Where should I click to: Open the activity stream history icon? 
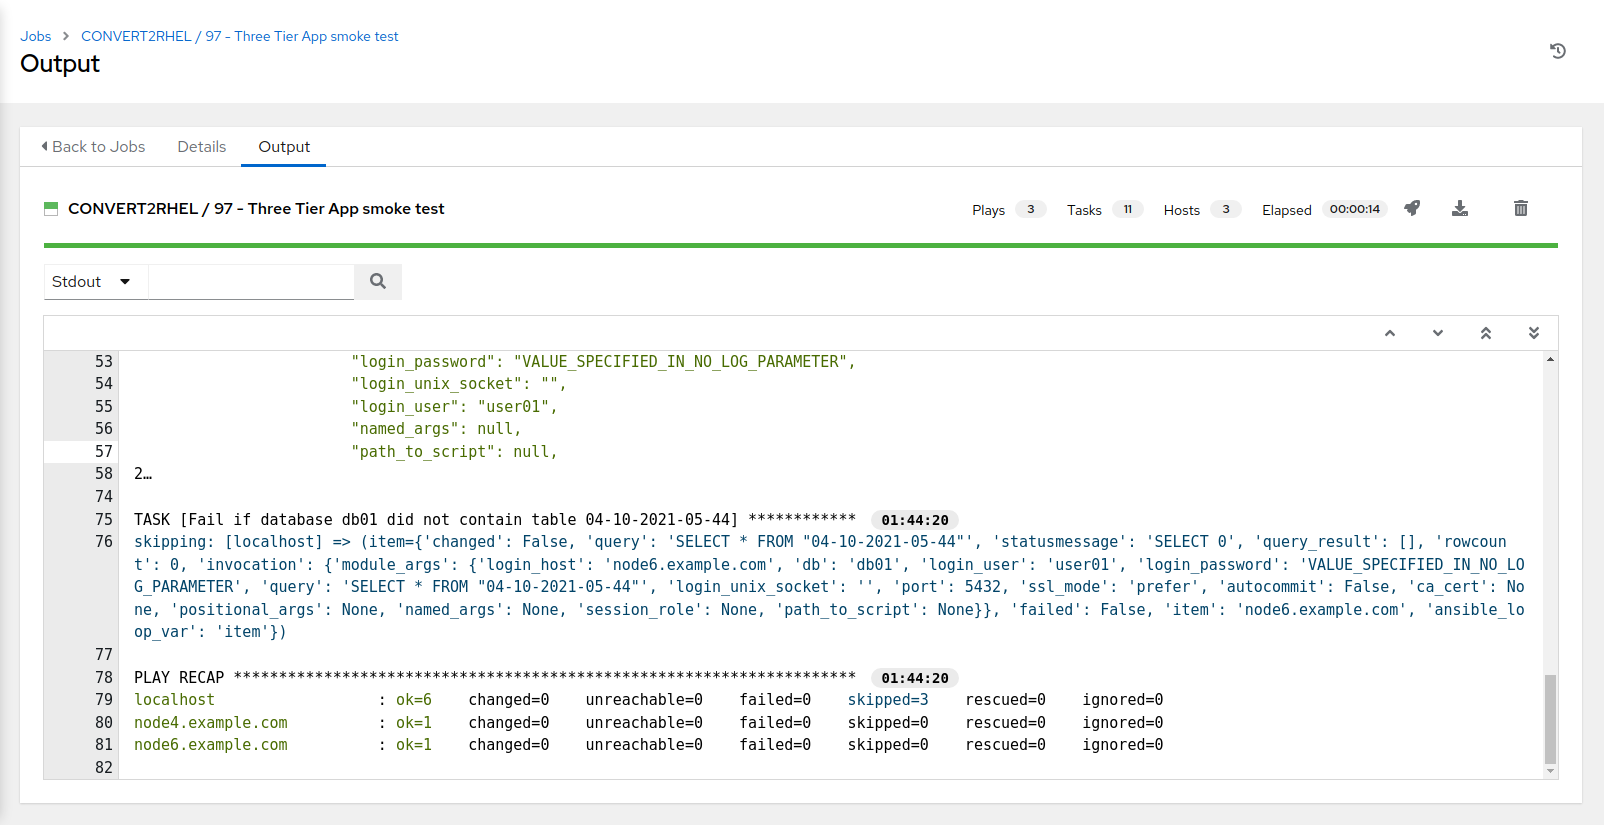pos(1557,51)
